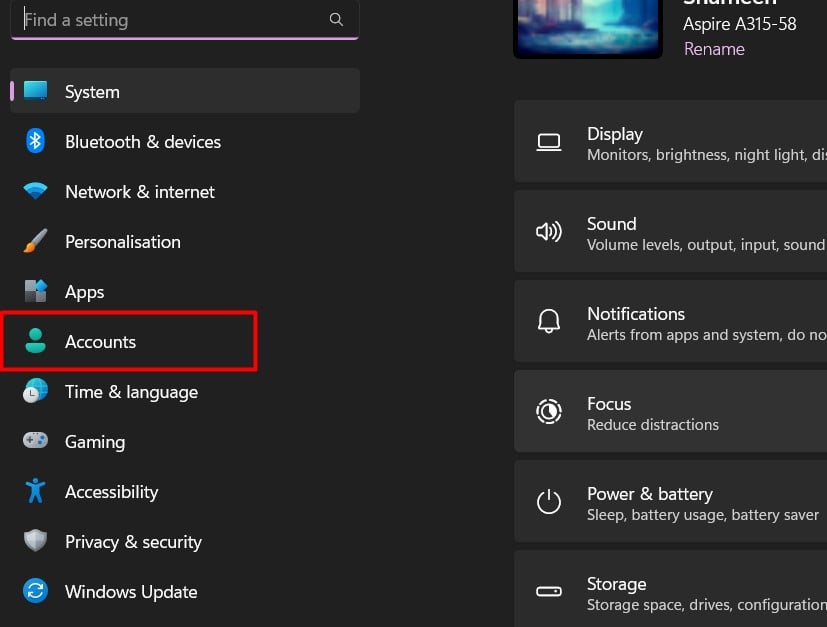This screenshot has height=627, width=827.
Task: Click the Privacy & security shield icon
Action: point(36,541)
